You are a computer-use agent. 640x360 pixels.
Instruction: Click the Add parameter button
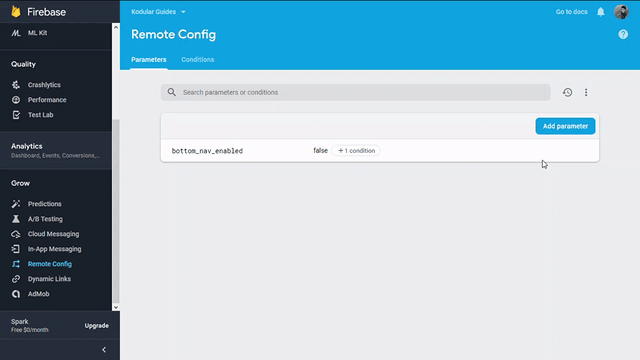565,126
